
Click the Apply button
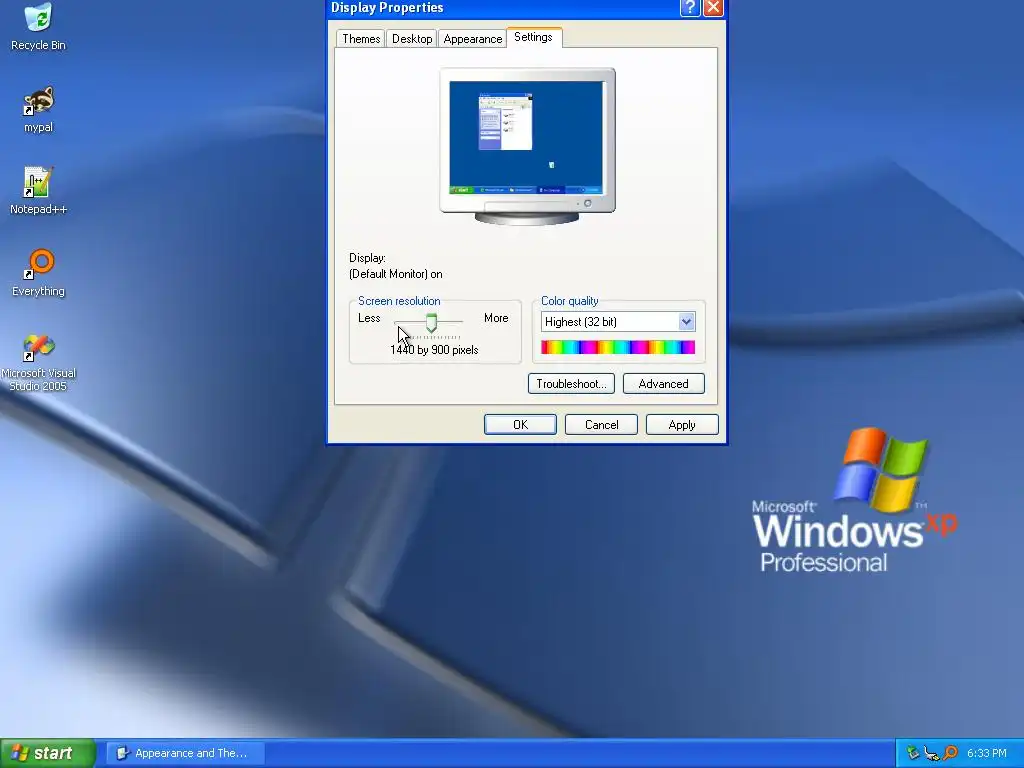pyautogui.click(x=682, y=424)
